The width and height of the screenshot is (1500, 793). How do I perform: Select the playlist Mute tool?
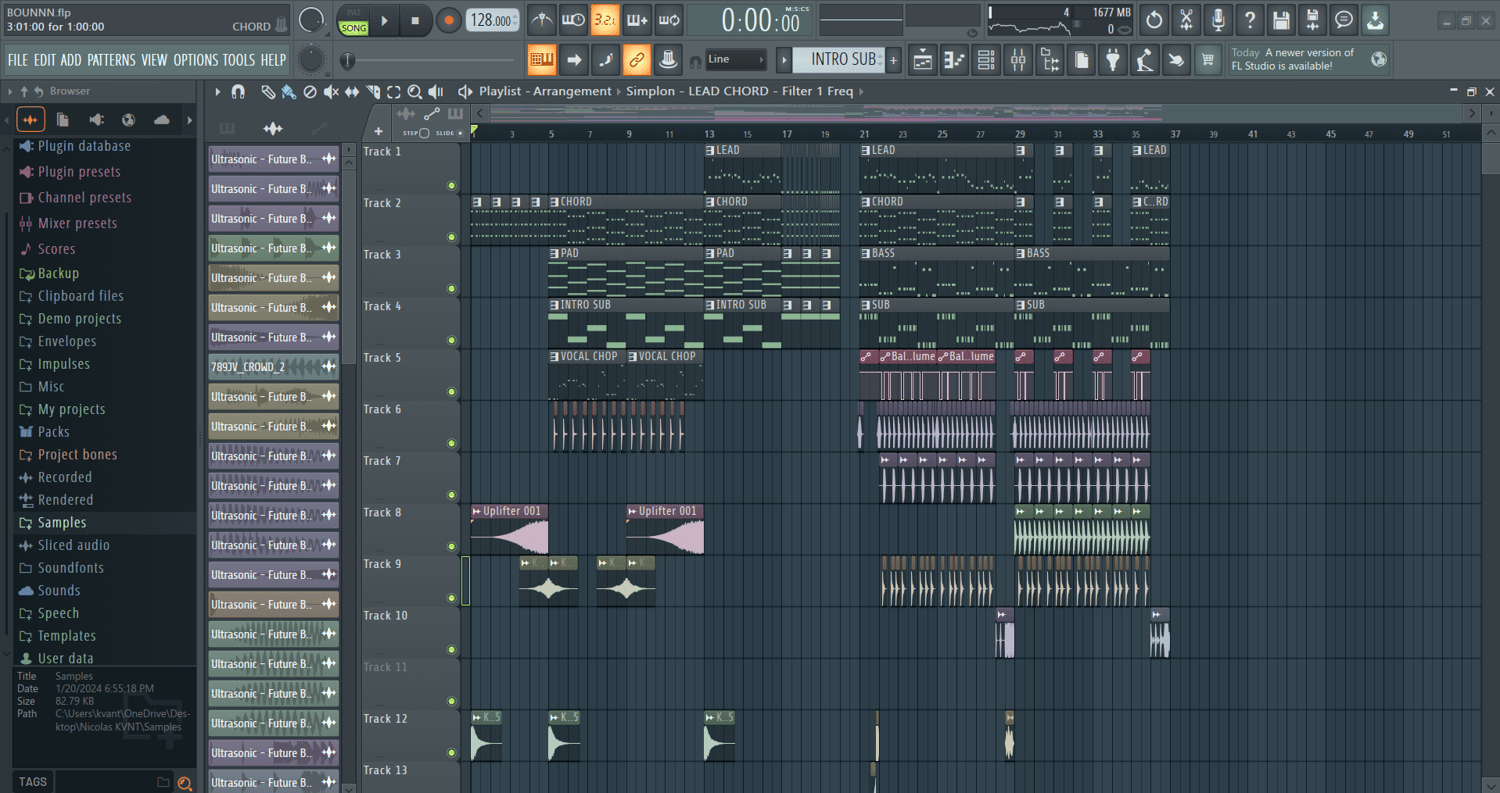coord(331,92)
